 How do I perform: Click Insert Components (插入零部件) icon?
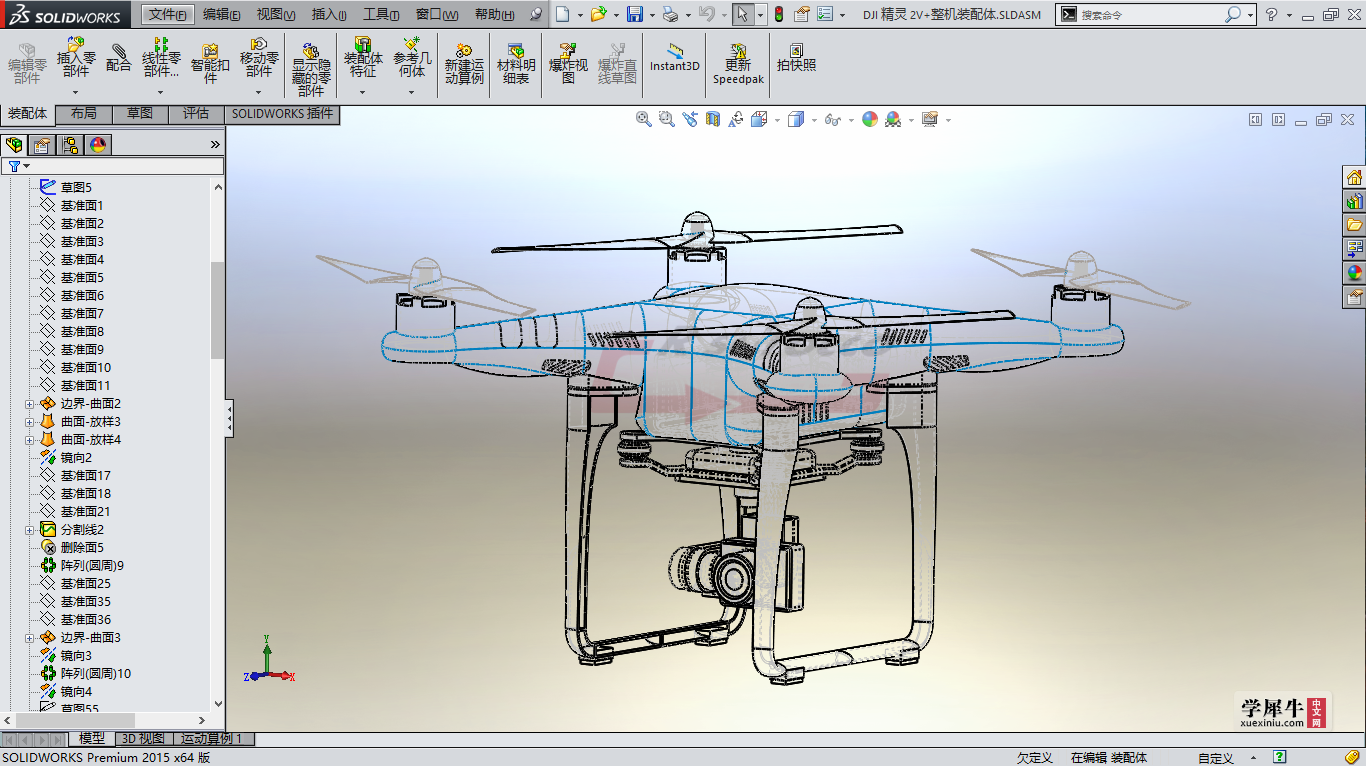[75, 57]
